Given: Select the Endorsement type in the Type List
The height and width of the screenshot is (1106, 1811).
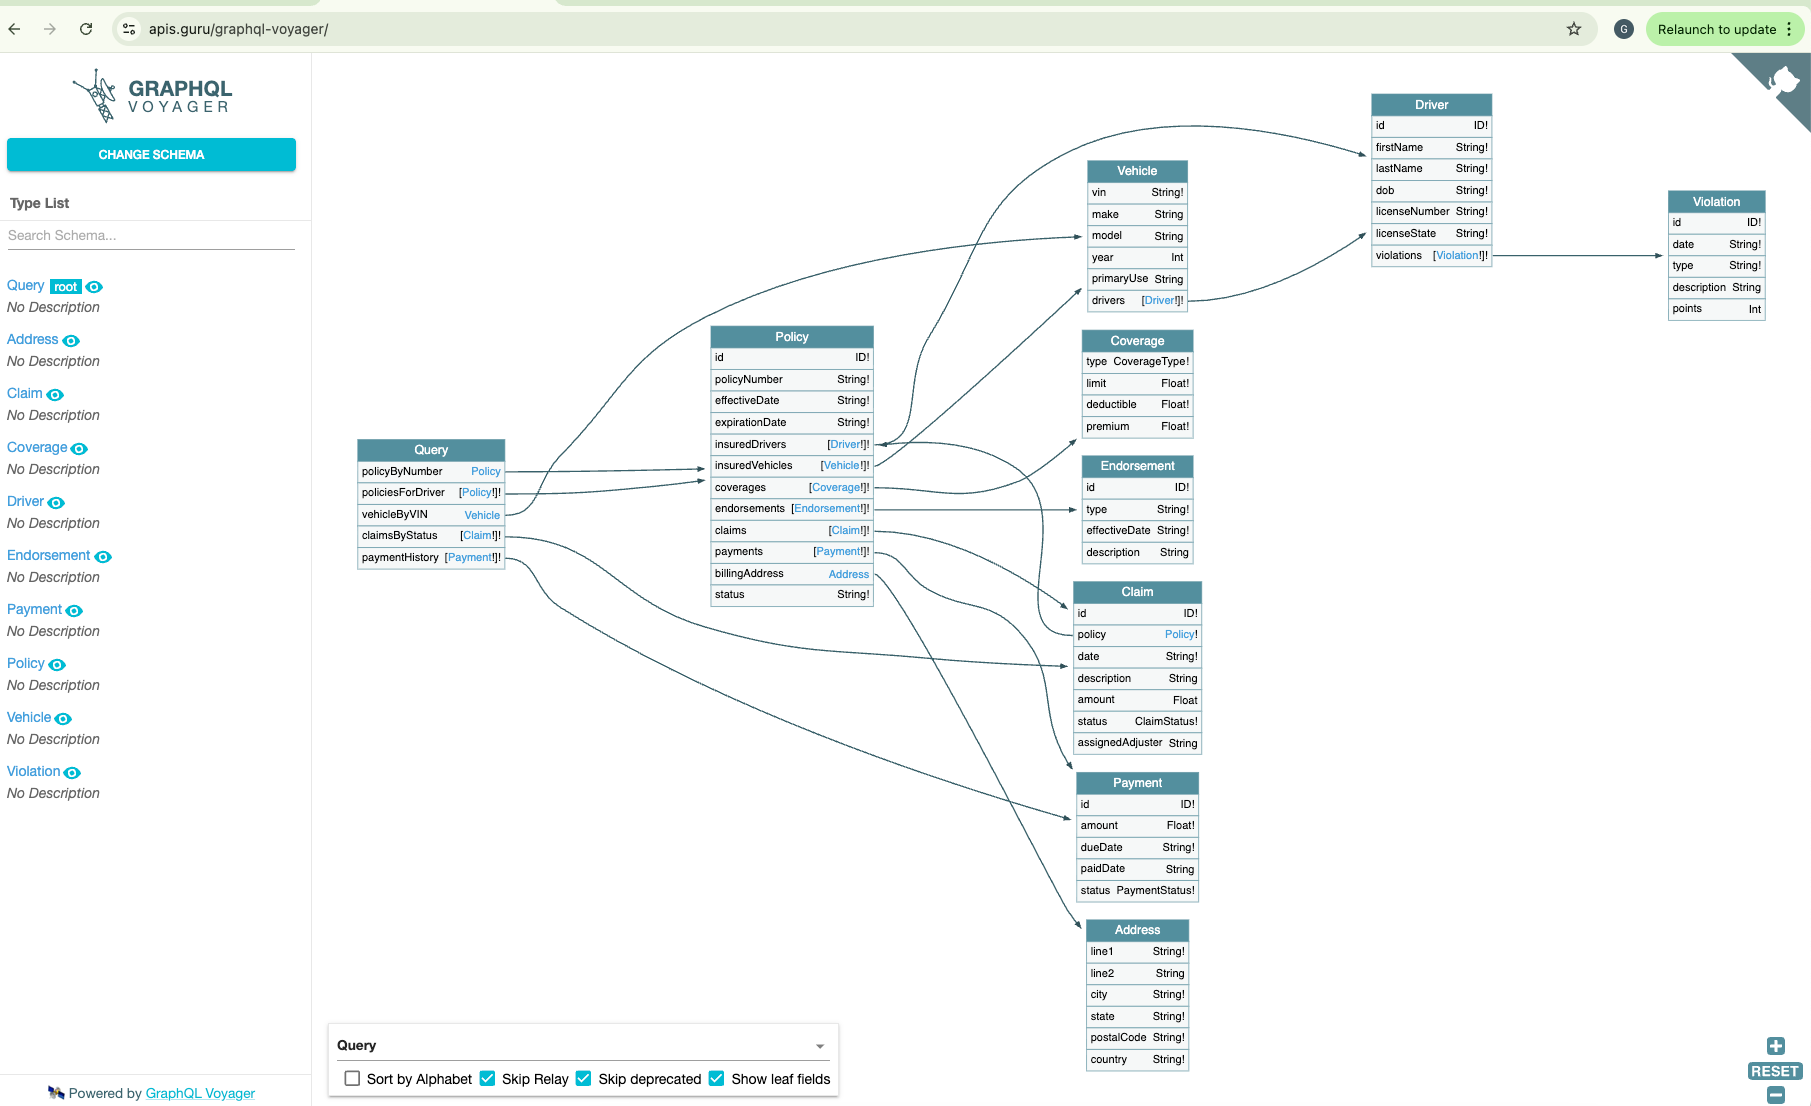Looking at the screenshot, I should tap(48, 555).
